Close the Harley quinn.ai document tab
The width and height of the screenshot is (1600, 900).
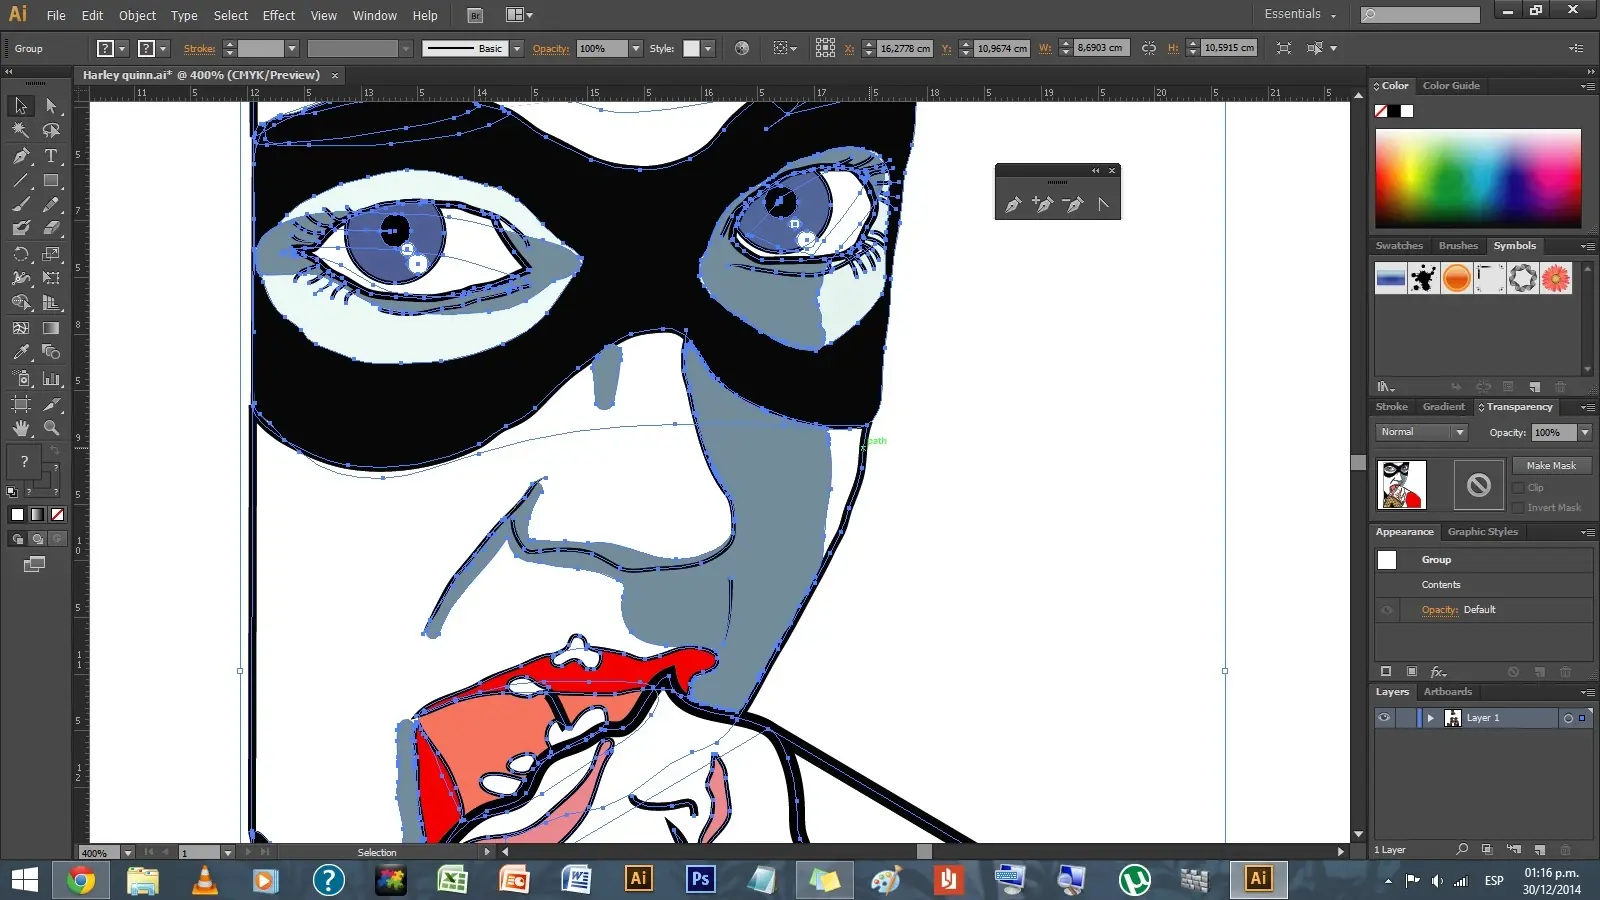tap(335, 75)
